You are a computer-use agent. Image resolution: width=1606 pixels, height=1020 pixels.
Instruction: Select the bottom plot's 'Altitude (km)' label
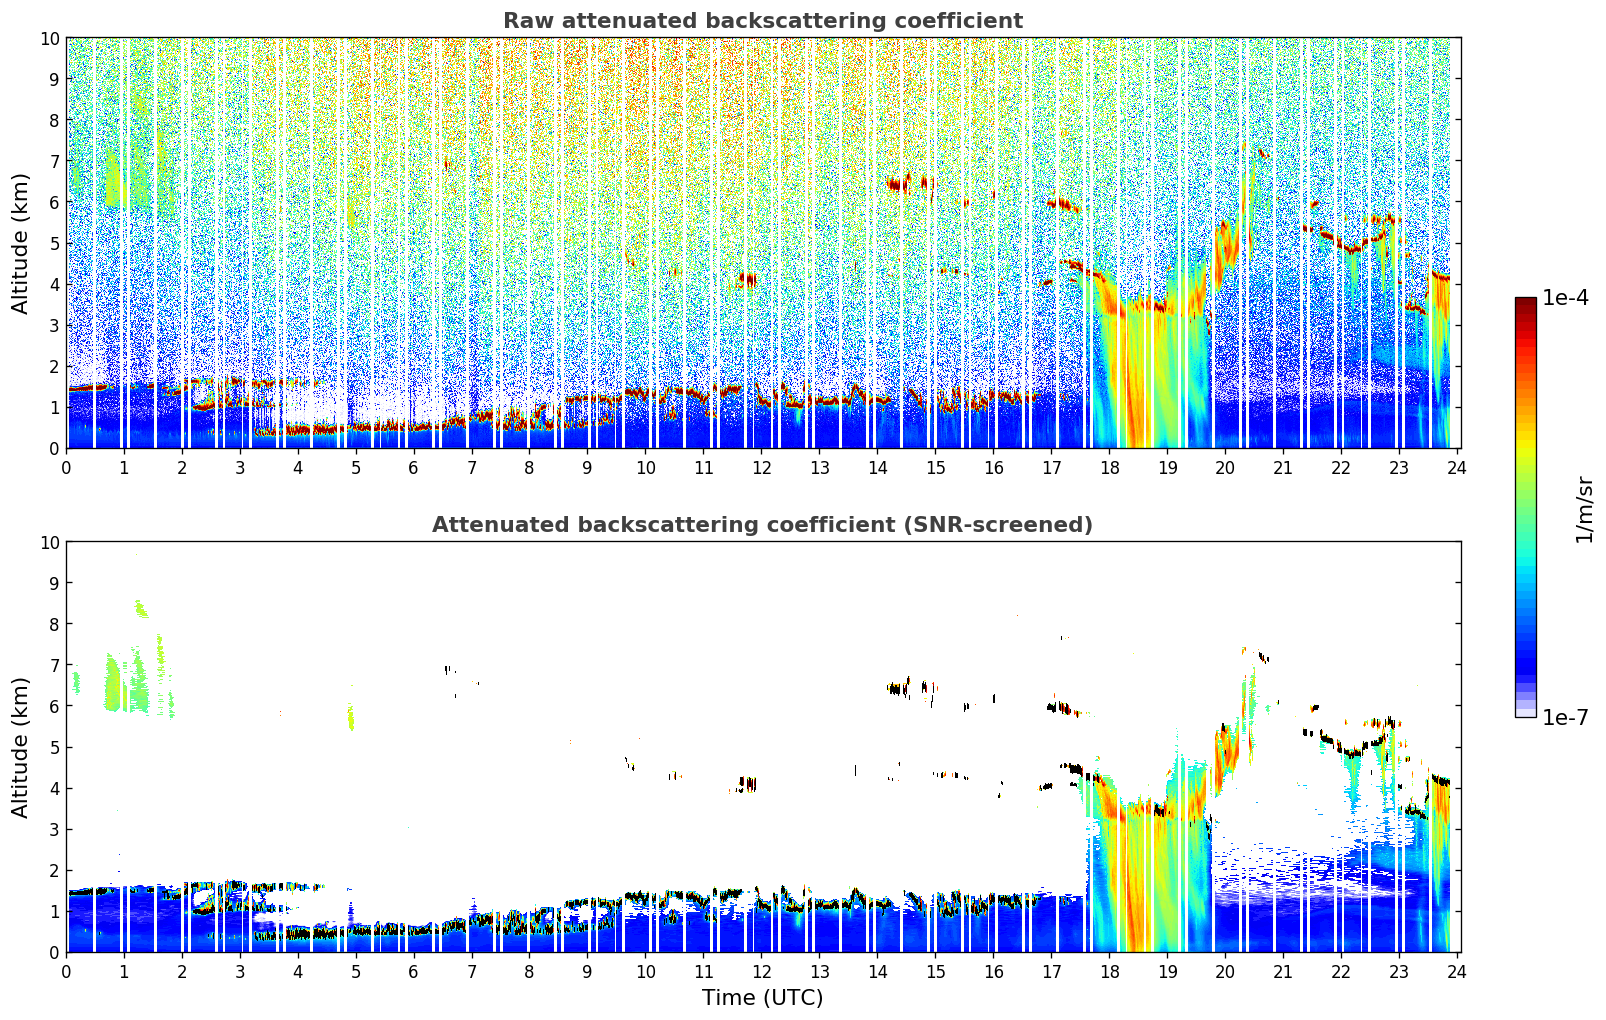point(20,747)
